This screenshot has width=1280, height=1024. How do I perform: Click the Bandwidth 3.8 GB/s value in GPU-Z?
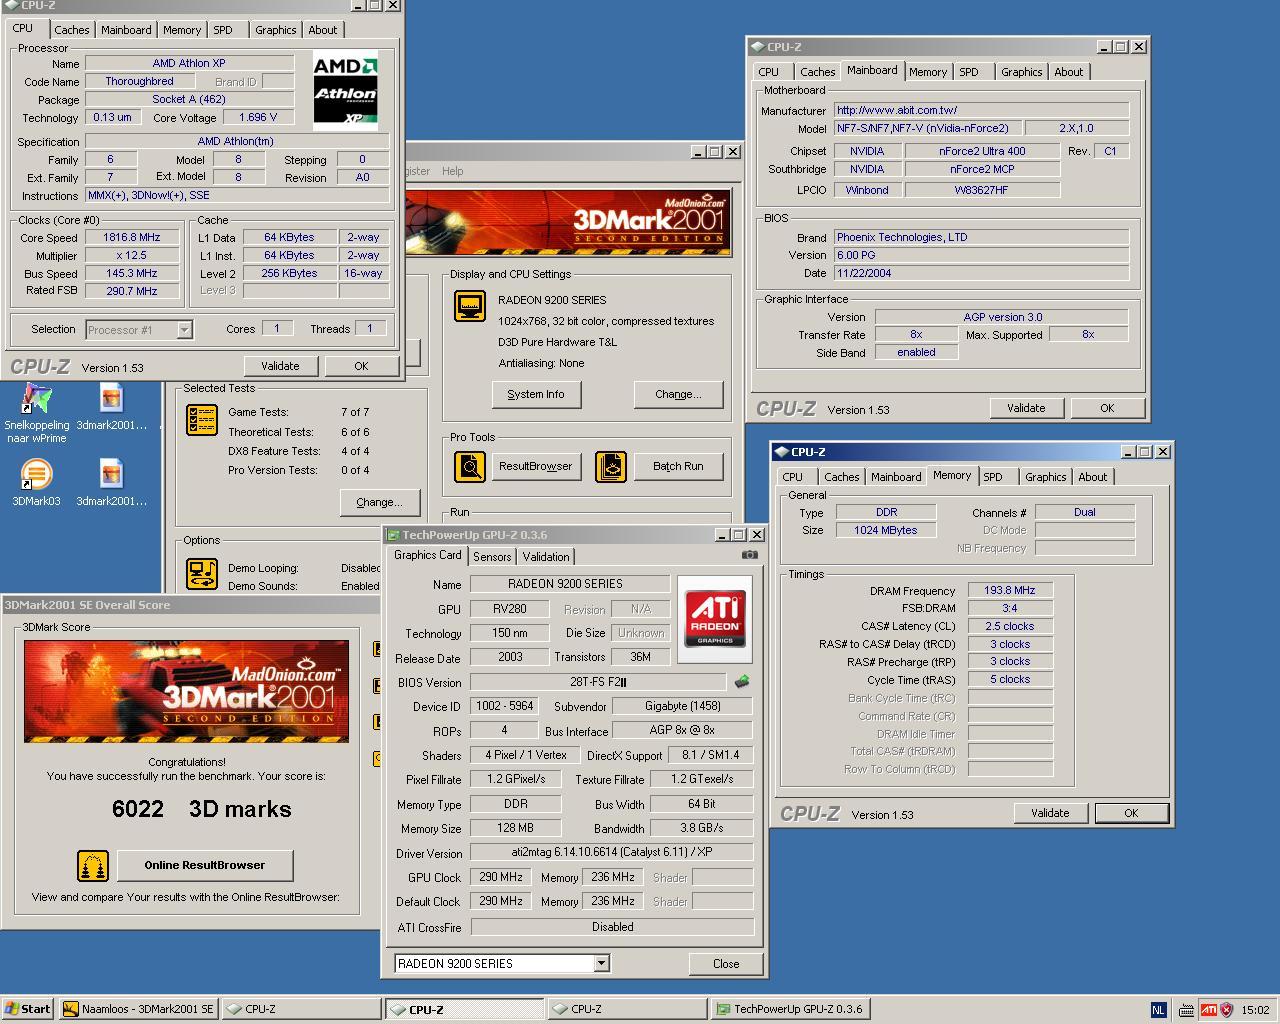[701, 828]
